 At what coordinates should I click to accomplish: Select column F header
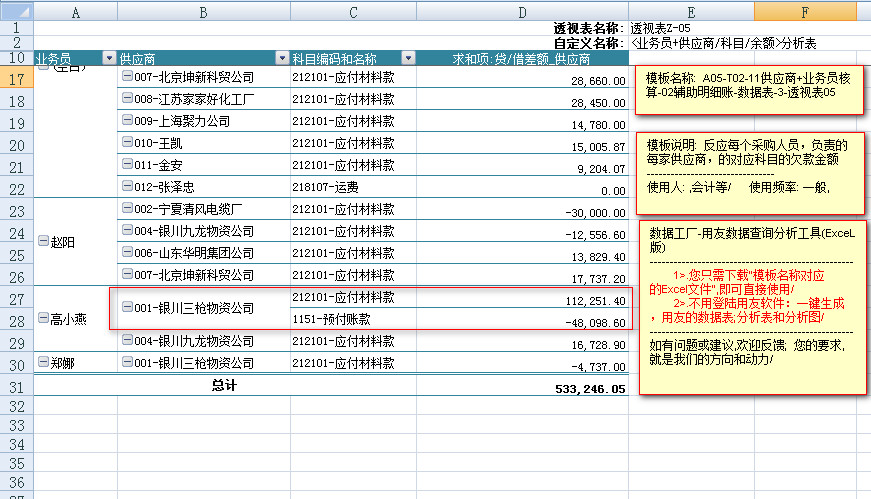[x=805, y=10]
